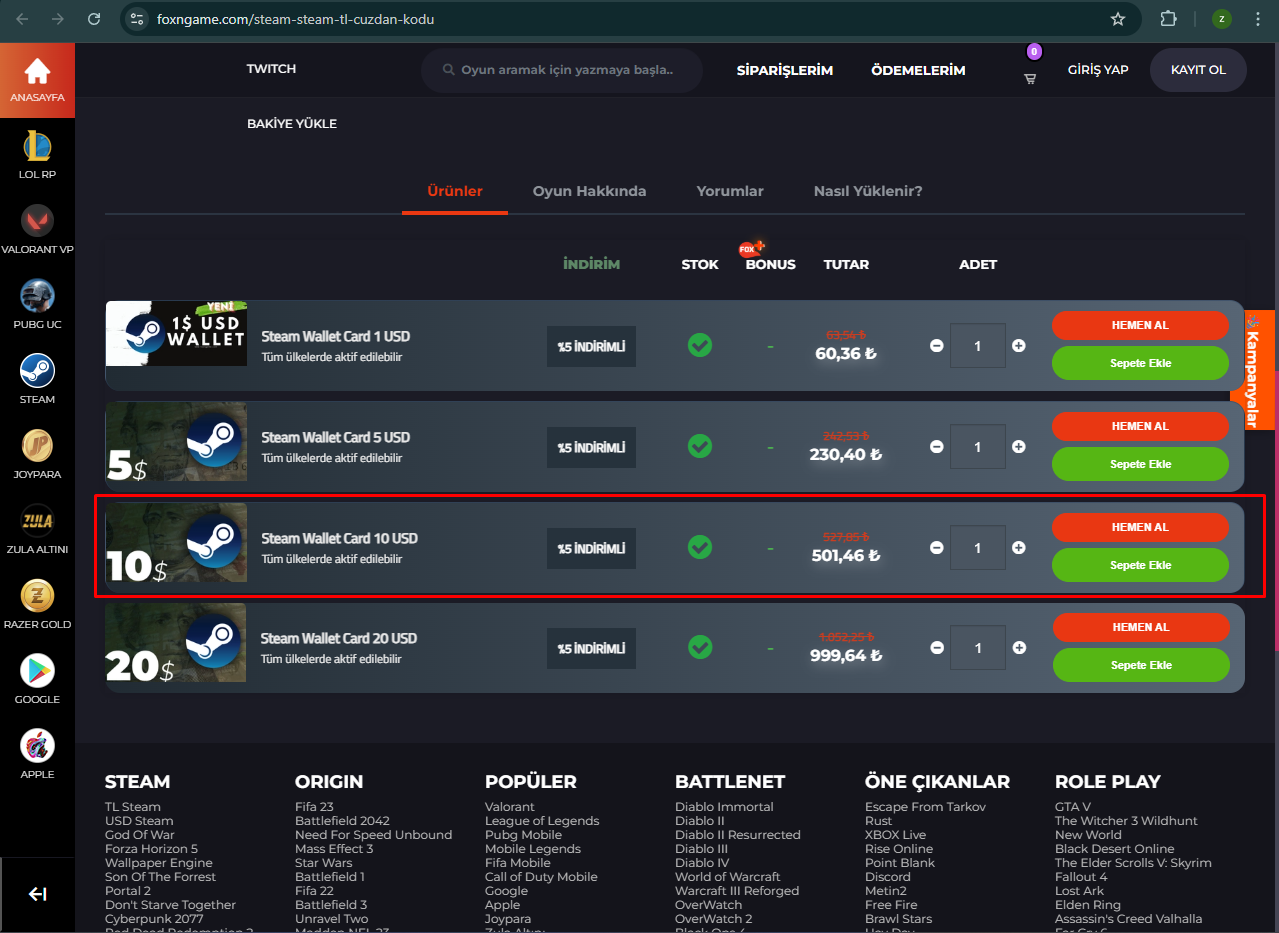Click quantity field for 10 USD card
1279x933 pixels.
coord(977,548)
